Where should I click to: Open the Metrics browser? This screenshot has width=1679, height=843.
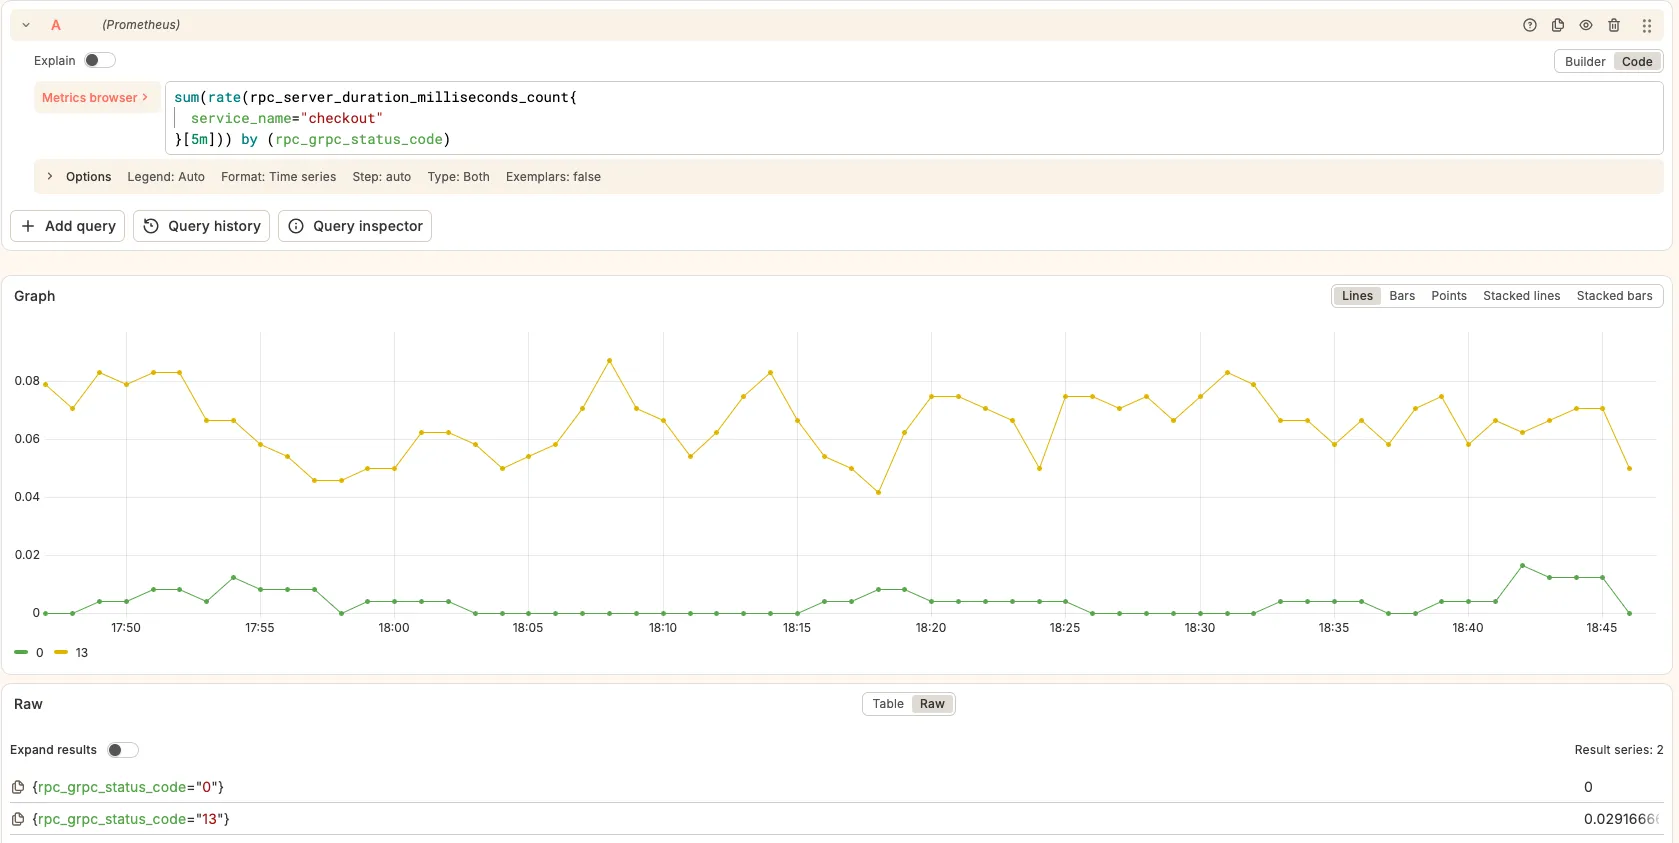pos(95,98)
